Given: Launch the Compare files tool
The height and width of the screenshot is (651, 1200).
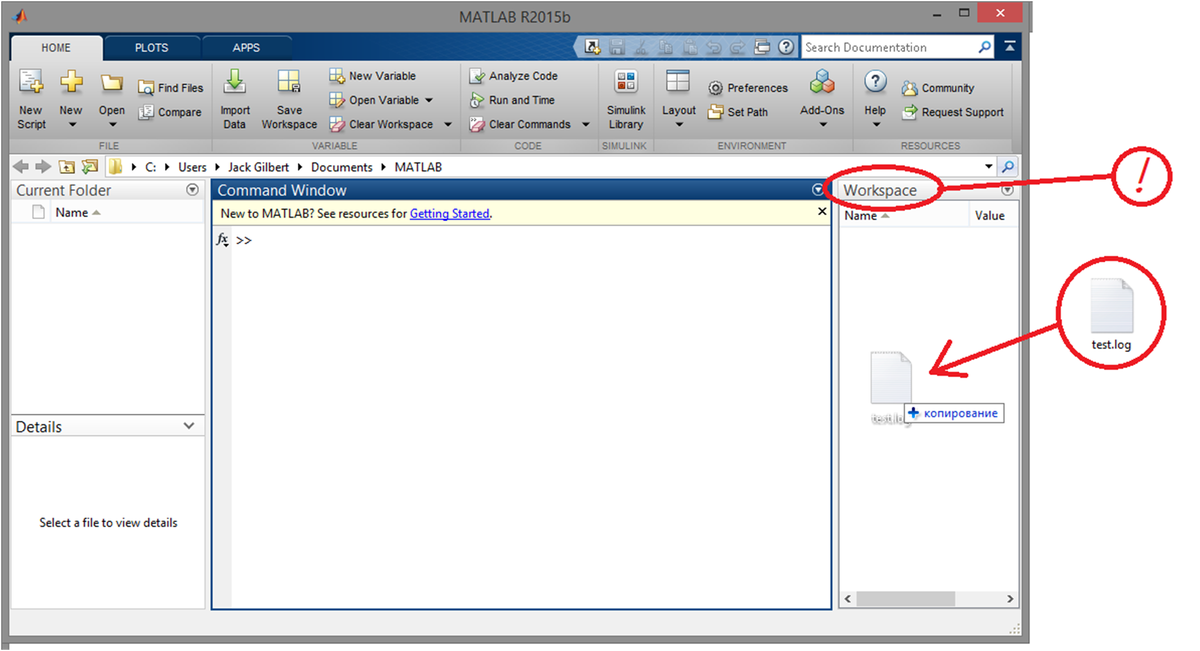Looking at the screenshot, I should (x=170, y=112).
